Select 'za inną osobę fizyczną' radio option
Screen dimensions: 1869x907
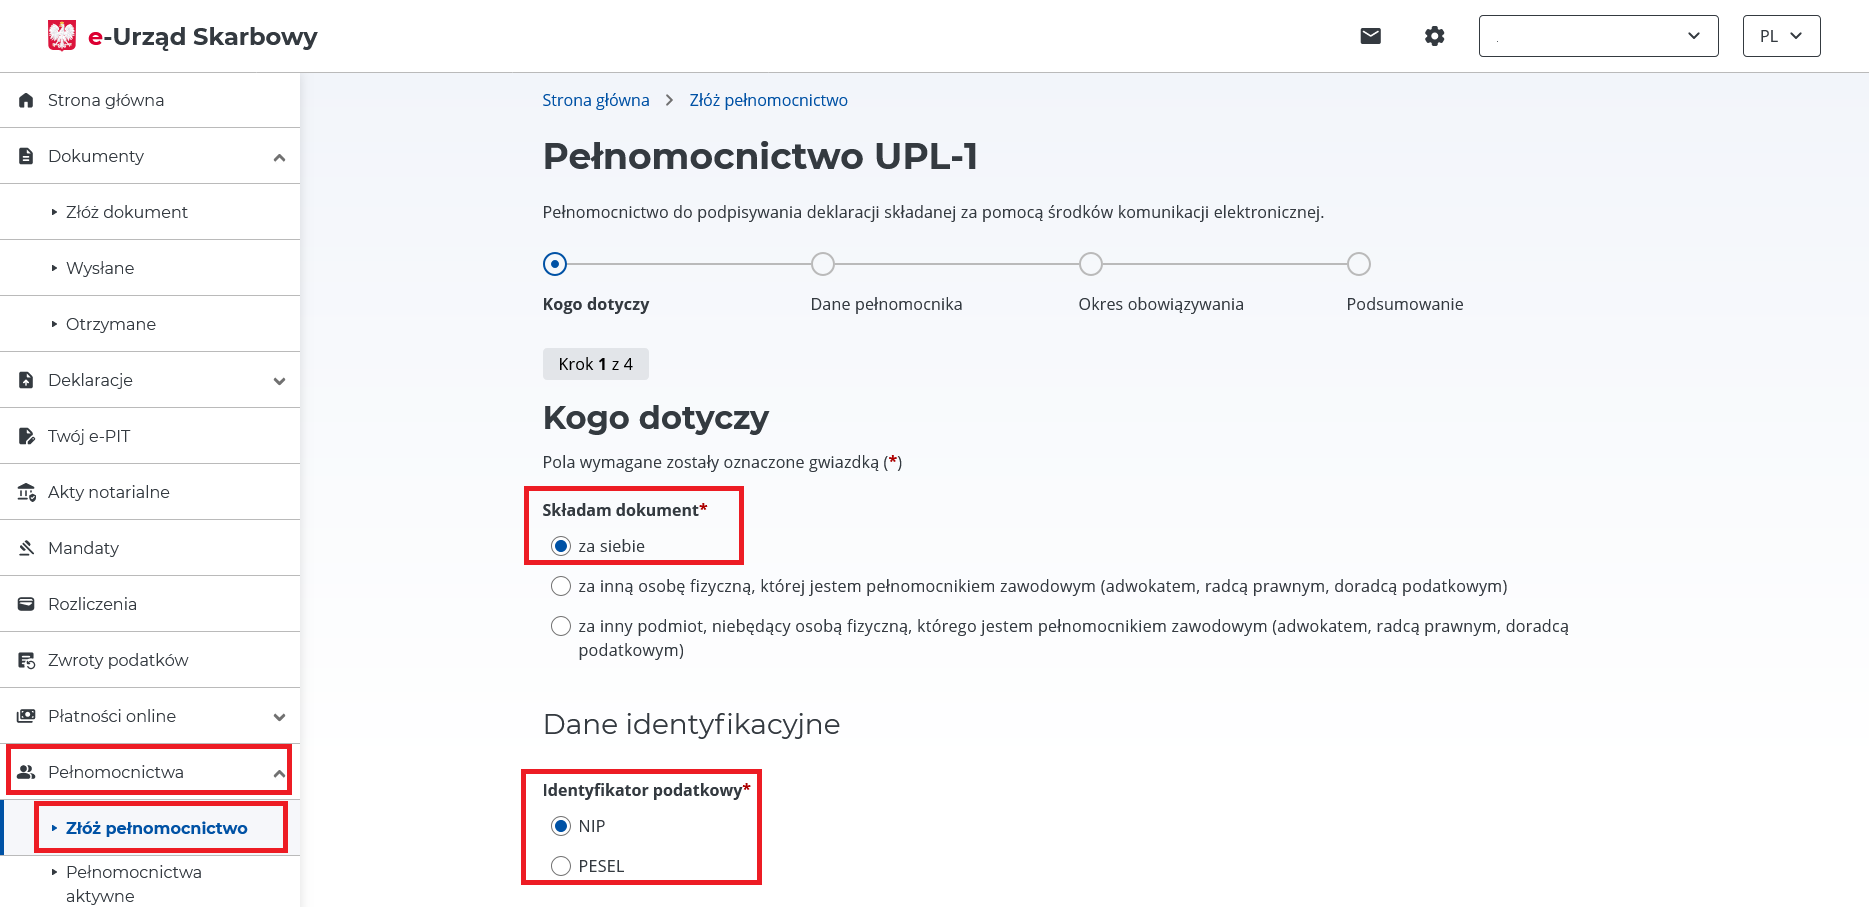tap(561, 586)
